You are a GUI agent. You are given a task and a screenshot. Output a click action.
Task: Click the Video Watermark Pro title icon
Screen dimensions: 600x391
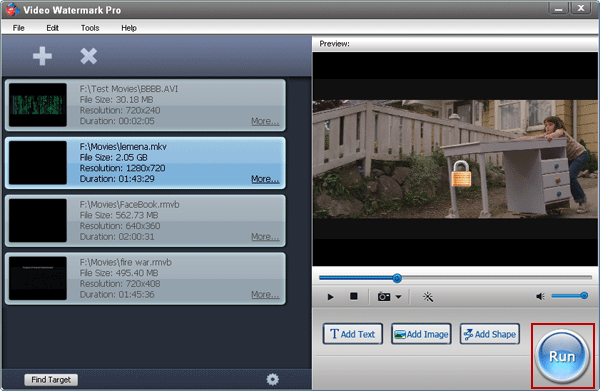13,9
